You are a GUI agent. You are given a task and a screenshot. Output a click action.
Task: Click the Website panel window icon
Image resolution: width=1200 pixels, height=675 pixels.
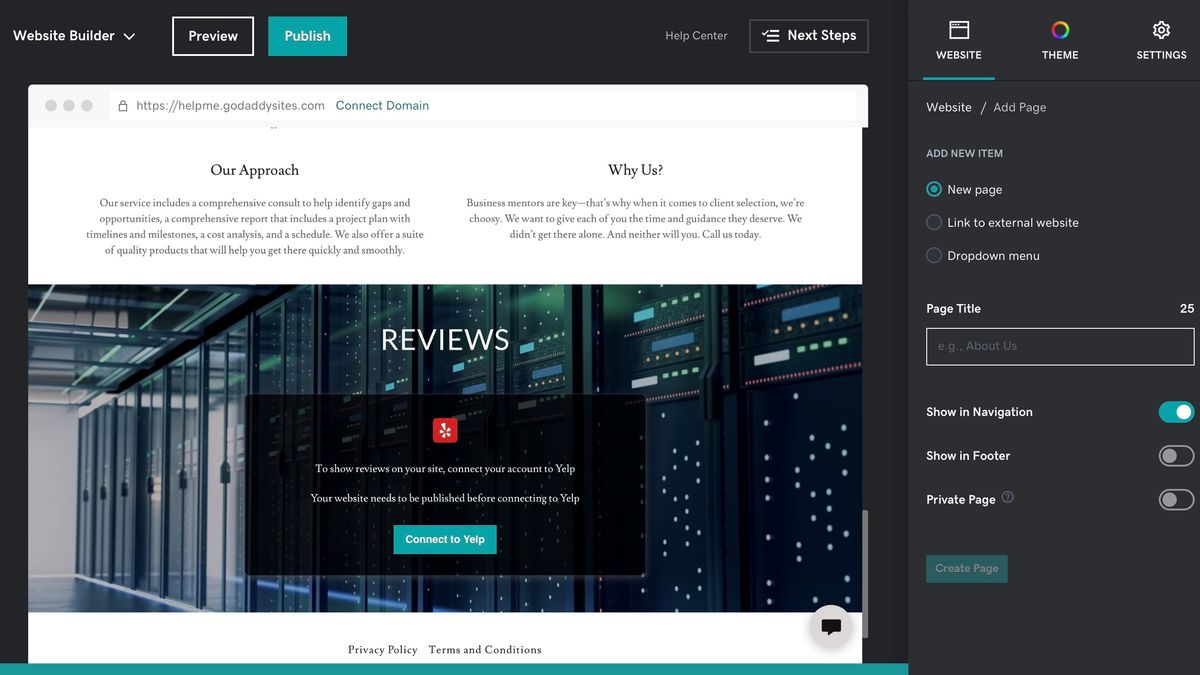959,30
